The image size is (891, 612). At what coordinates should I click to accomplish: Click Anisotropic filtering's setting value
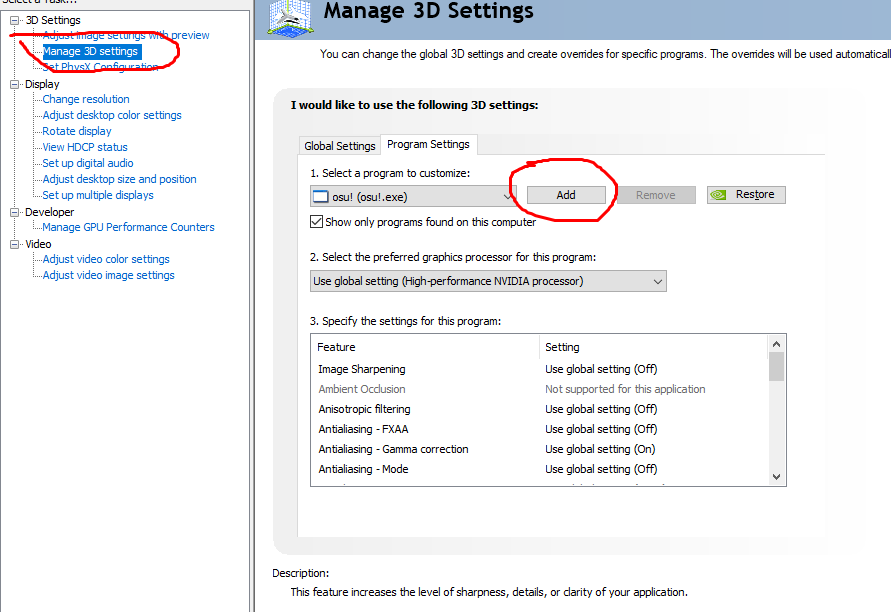601,409
